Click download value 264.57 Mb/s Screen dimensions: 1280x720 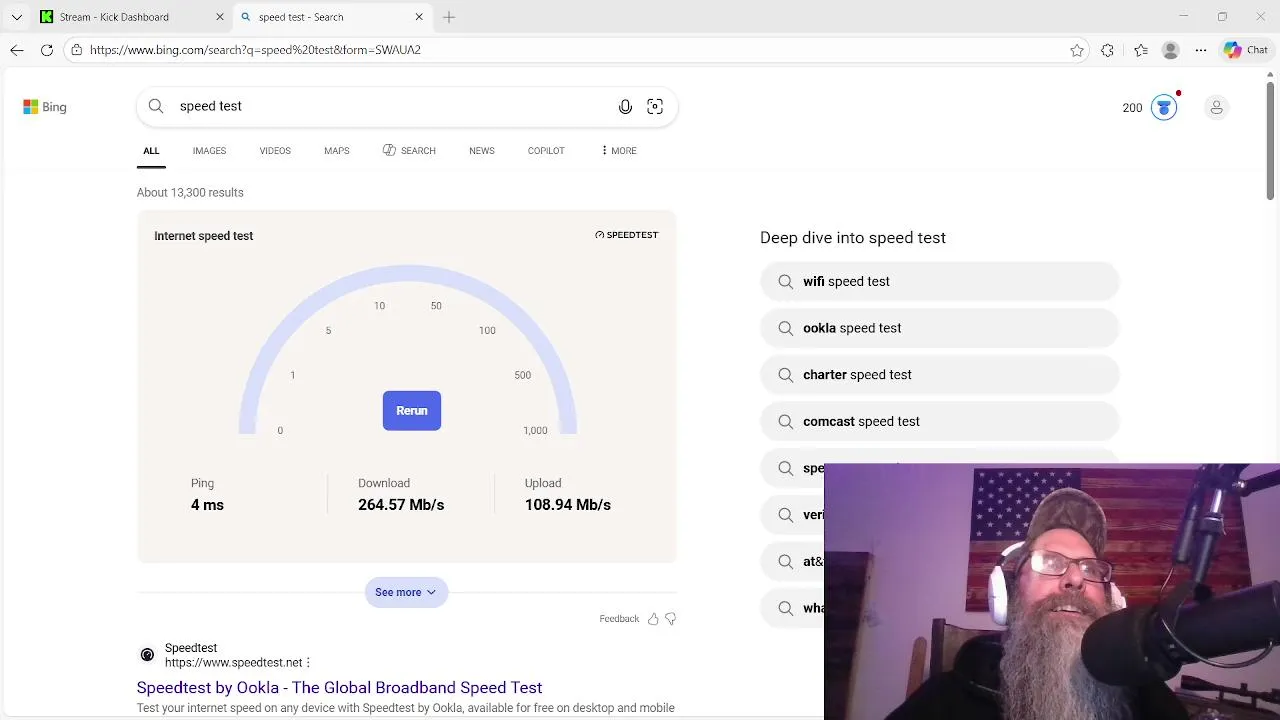point(401,505)
